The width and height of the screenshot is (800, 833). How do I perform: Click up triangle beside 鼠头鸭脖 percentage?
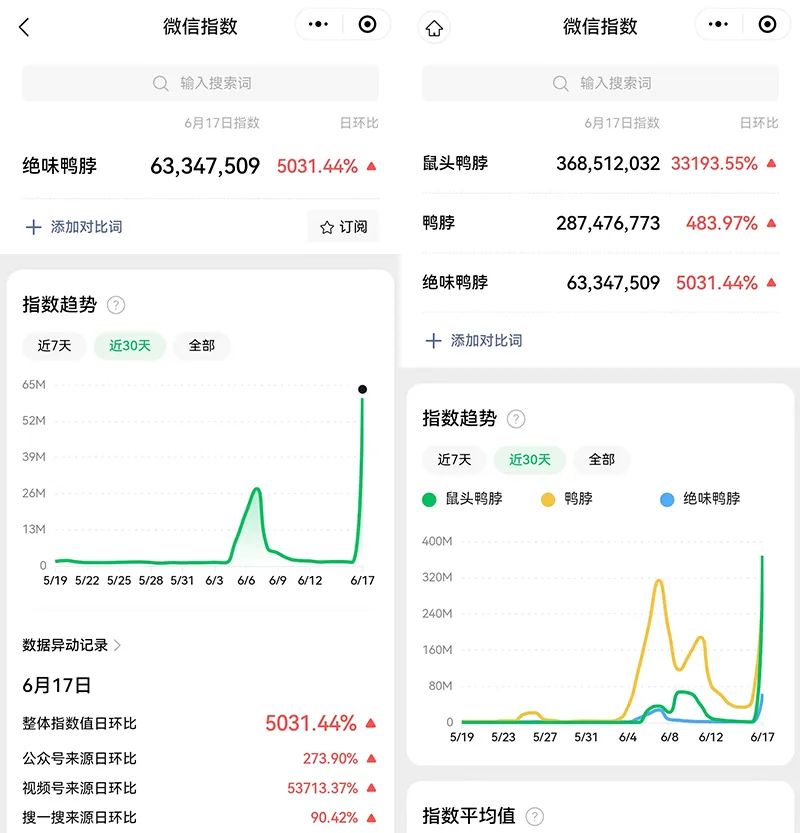pyautogui.click(x=771, y=163)
